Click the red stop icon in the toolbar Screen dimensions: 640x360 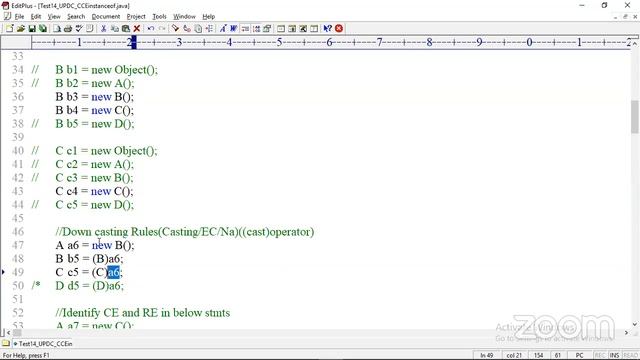[339, 29]
